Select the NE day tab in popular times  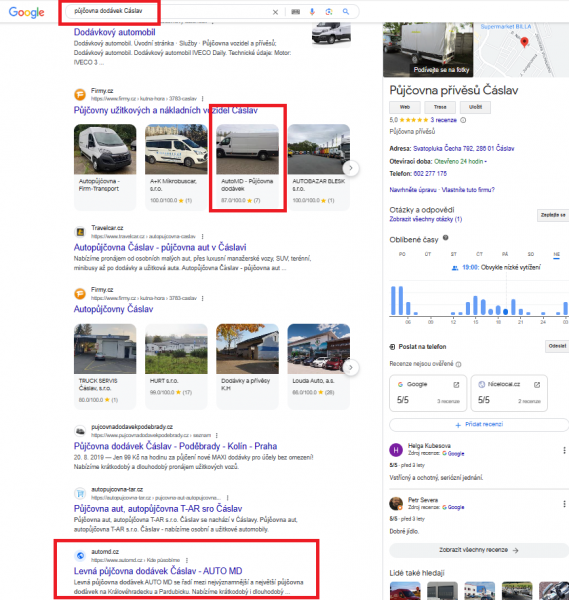[x=556, y=254]
